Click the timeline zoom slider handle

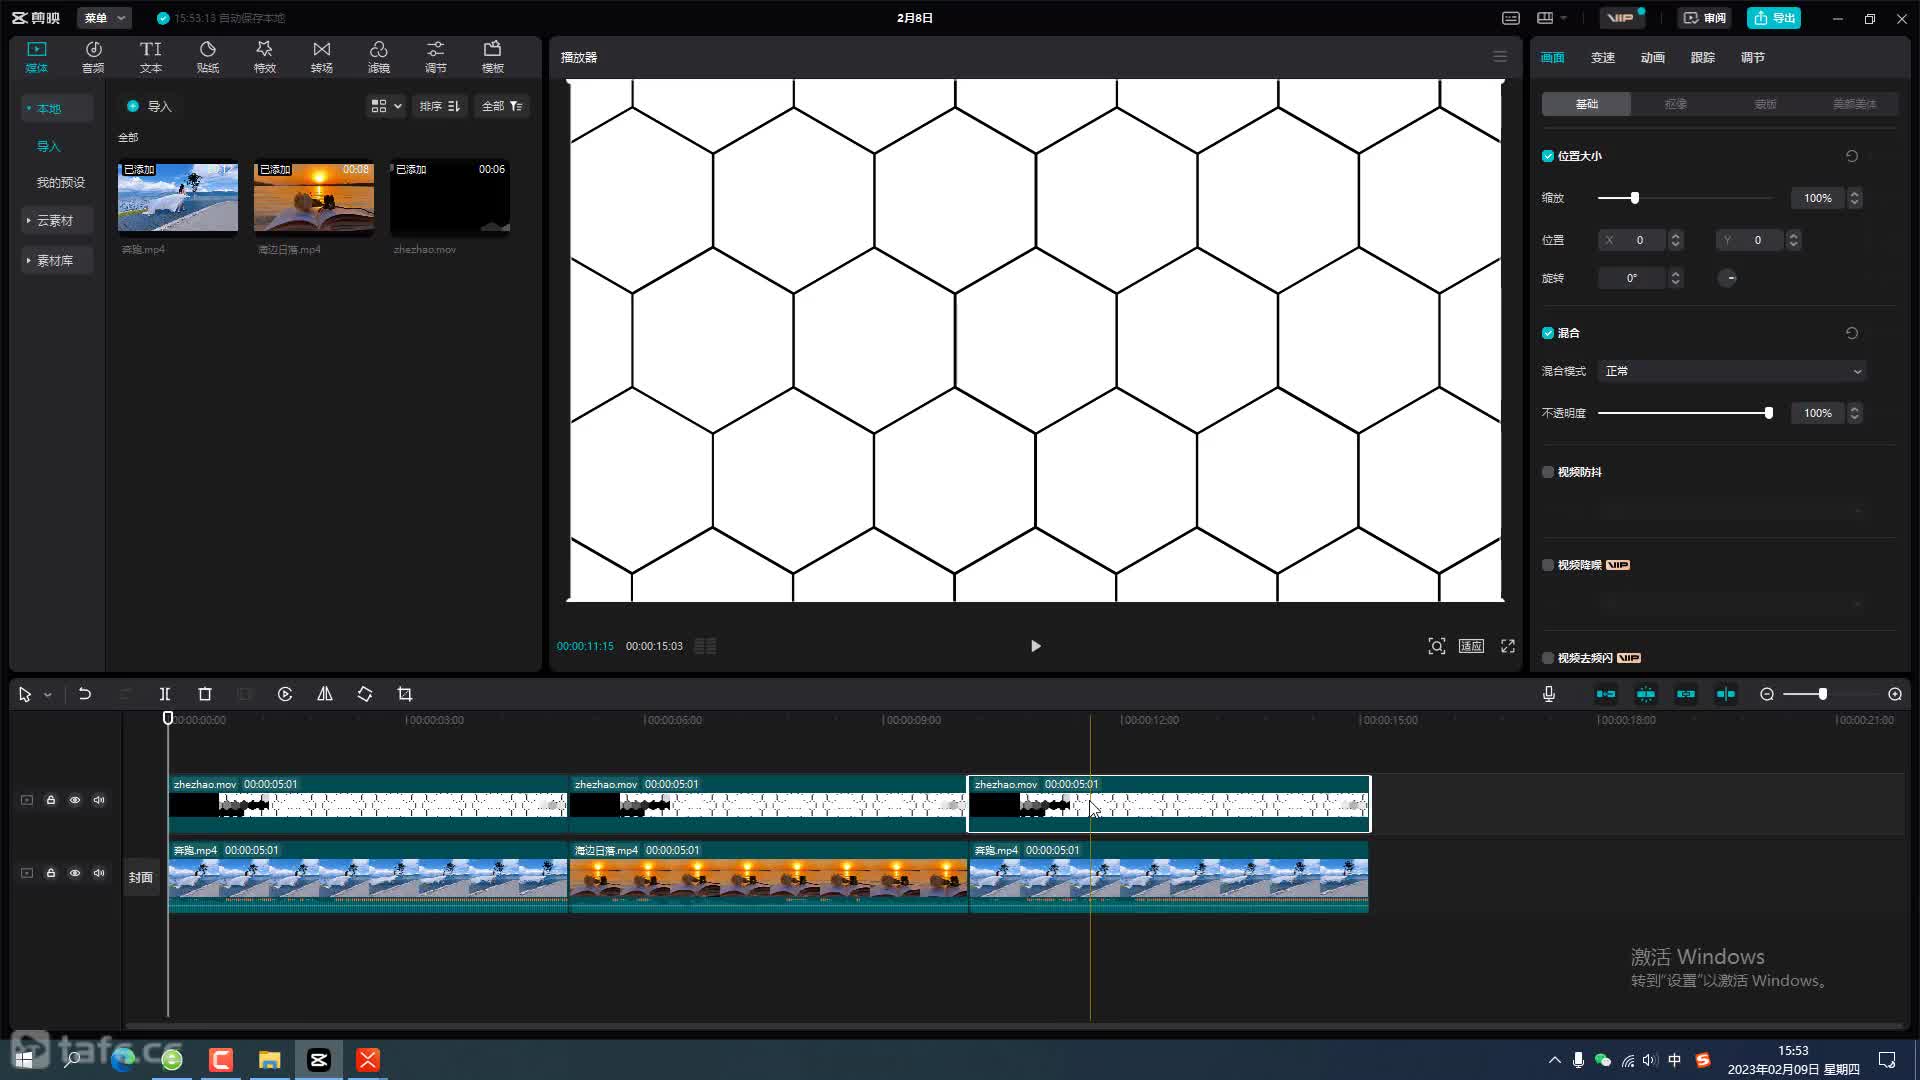(1823, 694)
